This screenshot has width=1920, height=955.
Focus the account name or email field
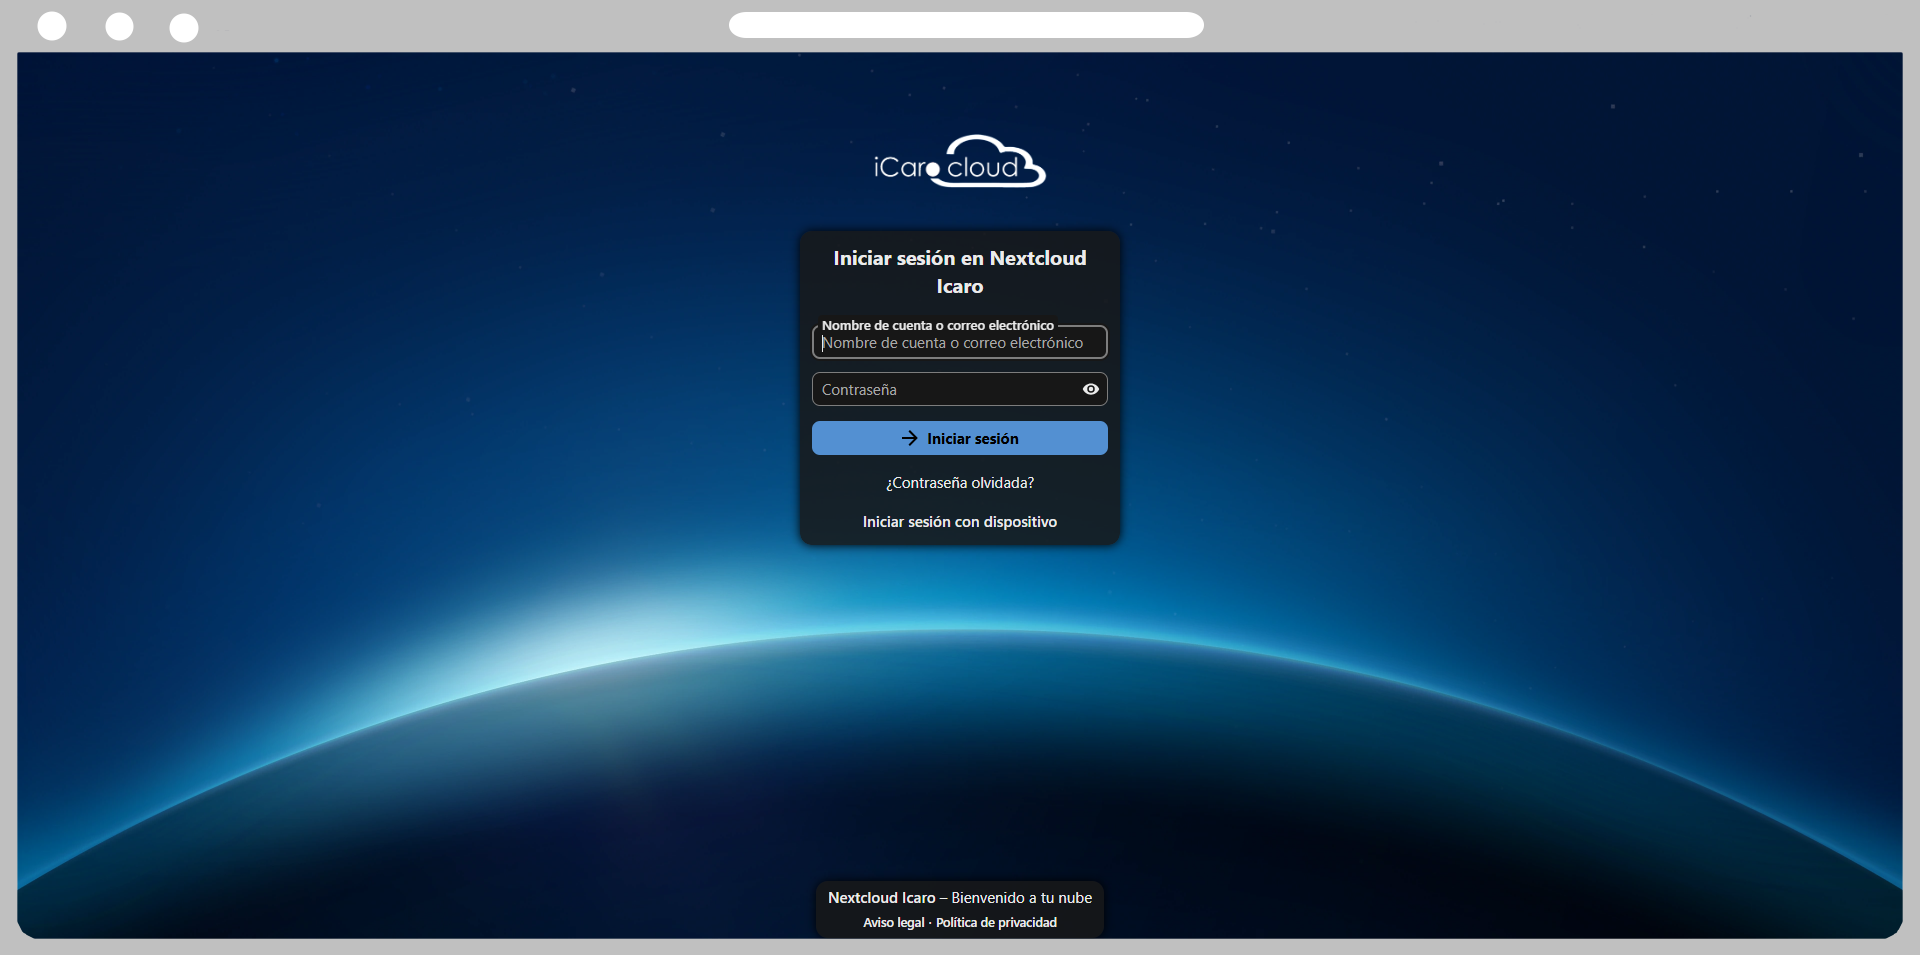coord(960,343)
